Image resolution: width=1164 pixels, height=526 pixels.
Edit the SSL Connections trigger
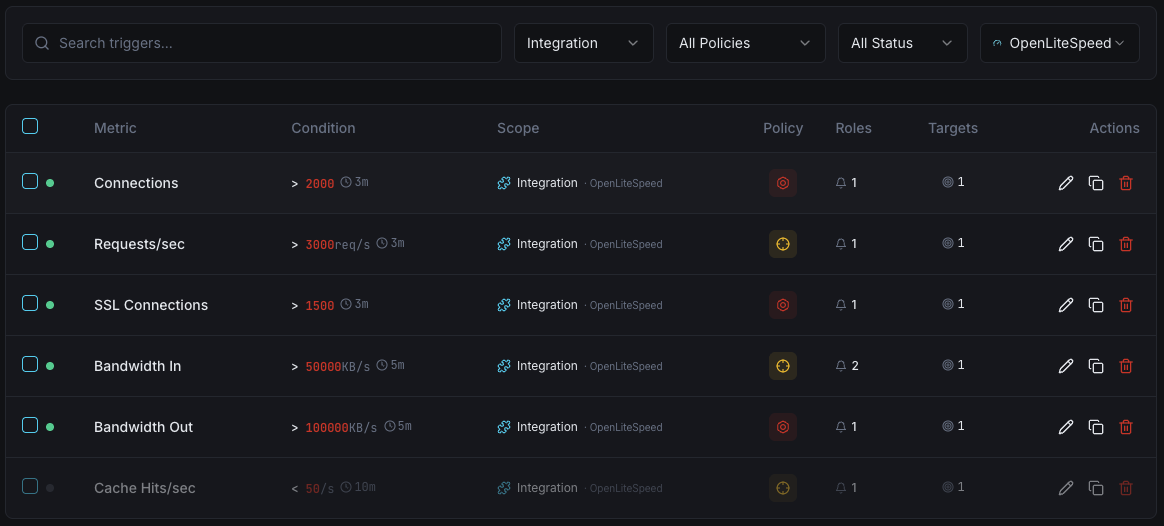pyautogui.click(x=1066, y=305)
